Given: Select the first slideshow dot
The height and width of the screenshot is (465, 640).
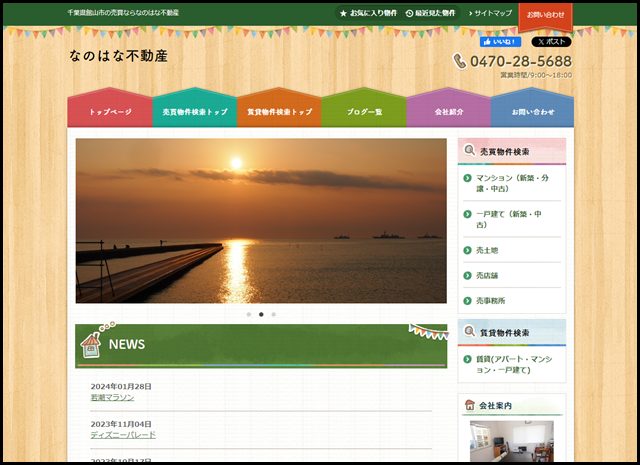Looking at the screenshot, I should [x=249, y=314].
